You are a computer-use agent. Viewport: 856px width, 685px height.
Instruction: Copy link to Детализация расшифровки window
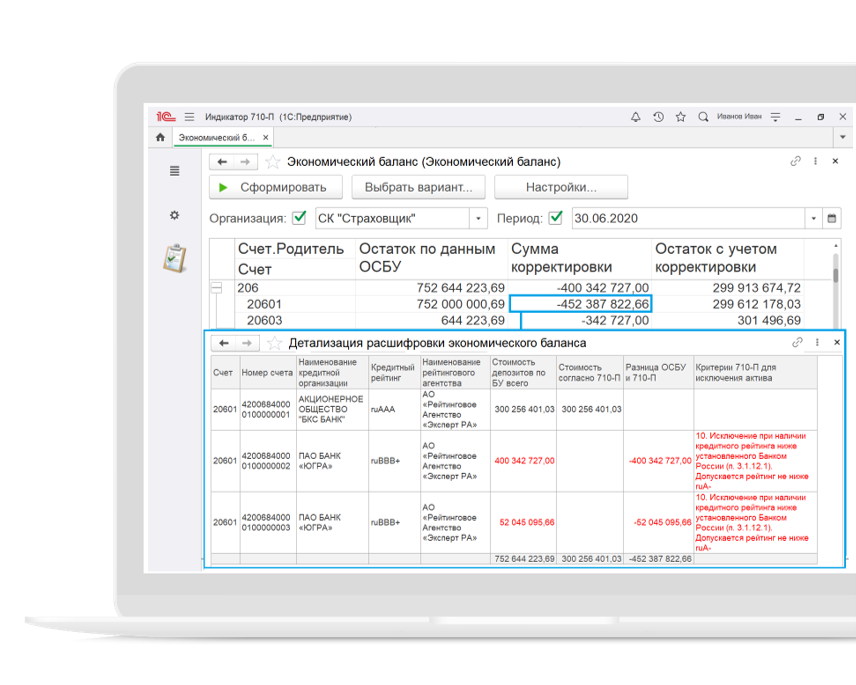(x=797, y=342)
